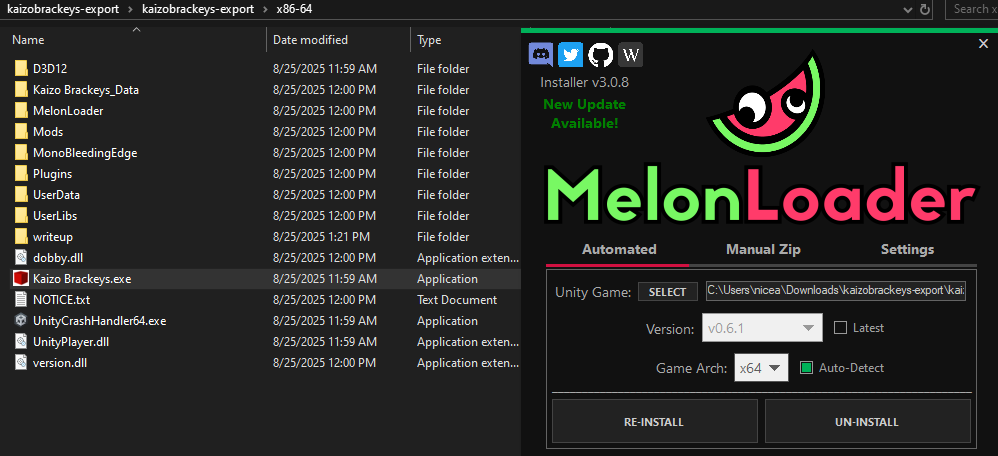Open the GitHub link icon
The image size is (998, 456).
(600, 54)
